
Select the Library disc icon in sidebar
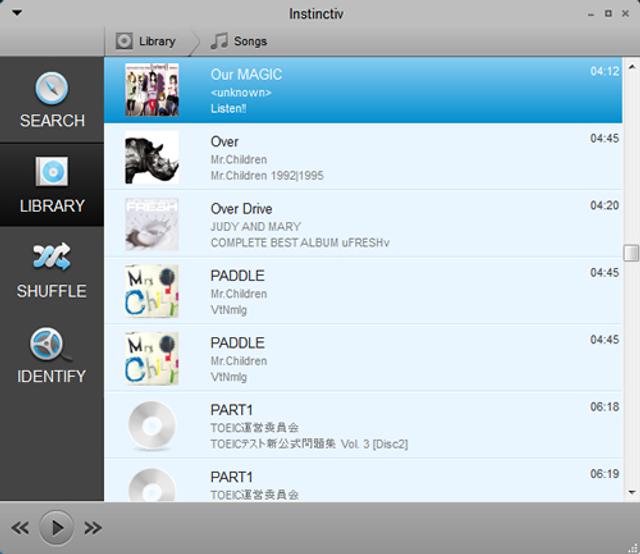click(x=52, y=171)
